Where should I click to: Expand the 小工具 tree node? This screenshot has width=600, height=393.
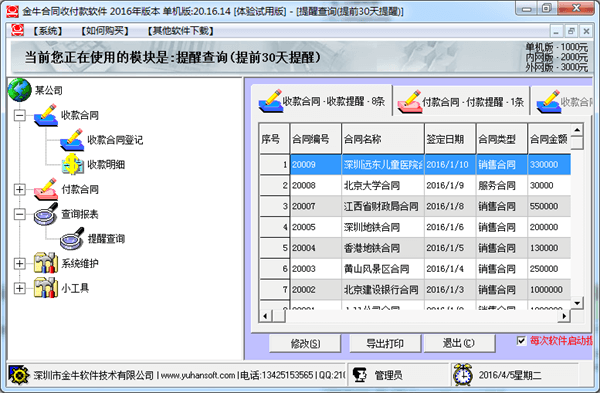click(20, 288)
